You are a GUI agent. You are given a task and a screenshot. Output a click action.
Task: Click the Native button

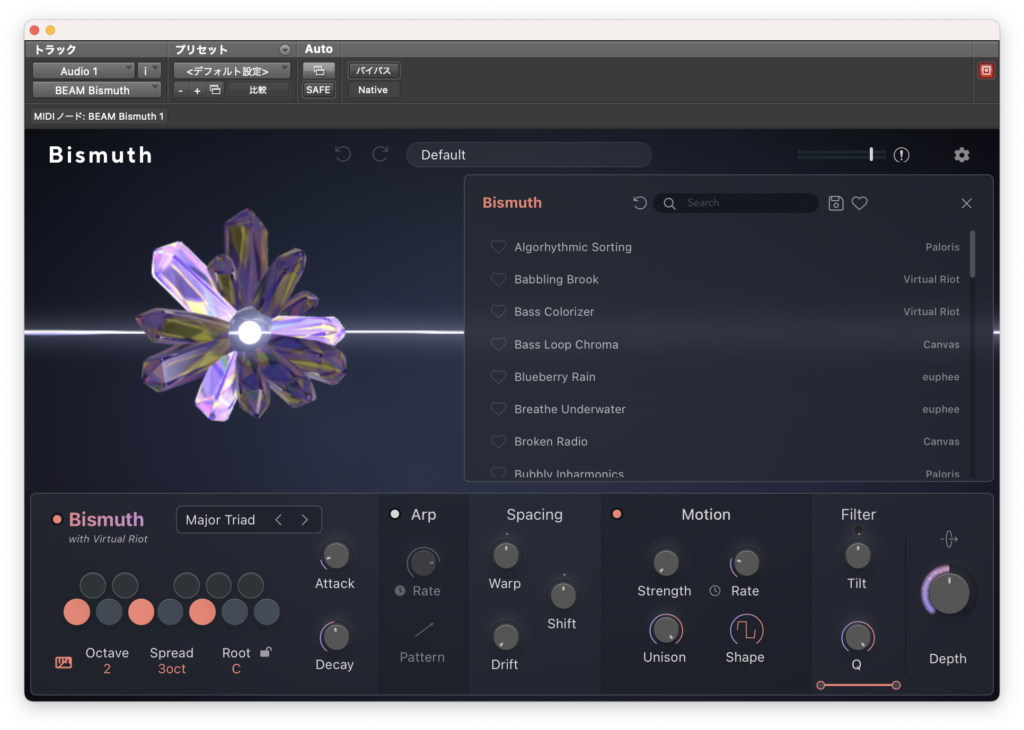[x=374, y=90]
